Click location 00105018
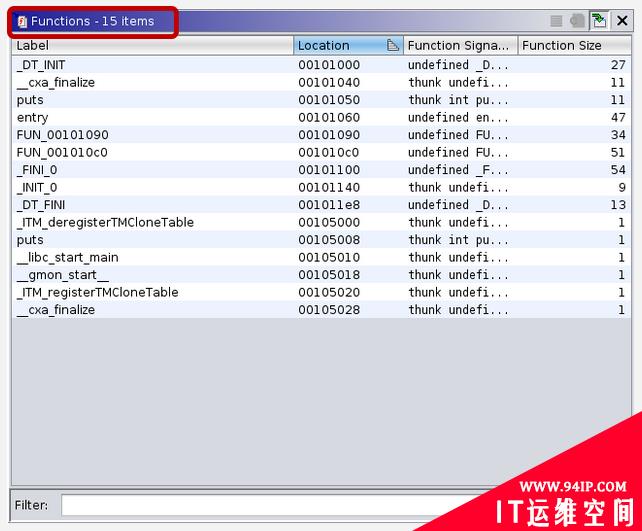Viewport: 642px width, 531px height. click(329, 275)
